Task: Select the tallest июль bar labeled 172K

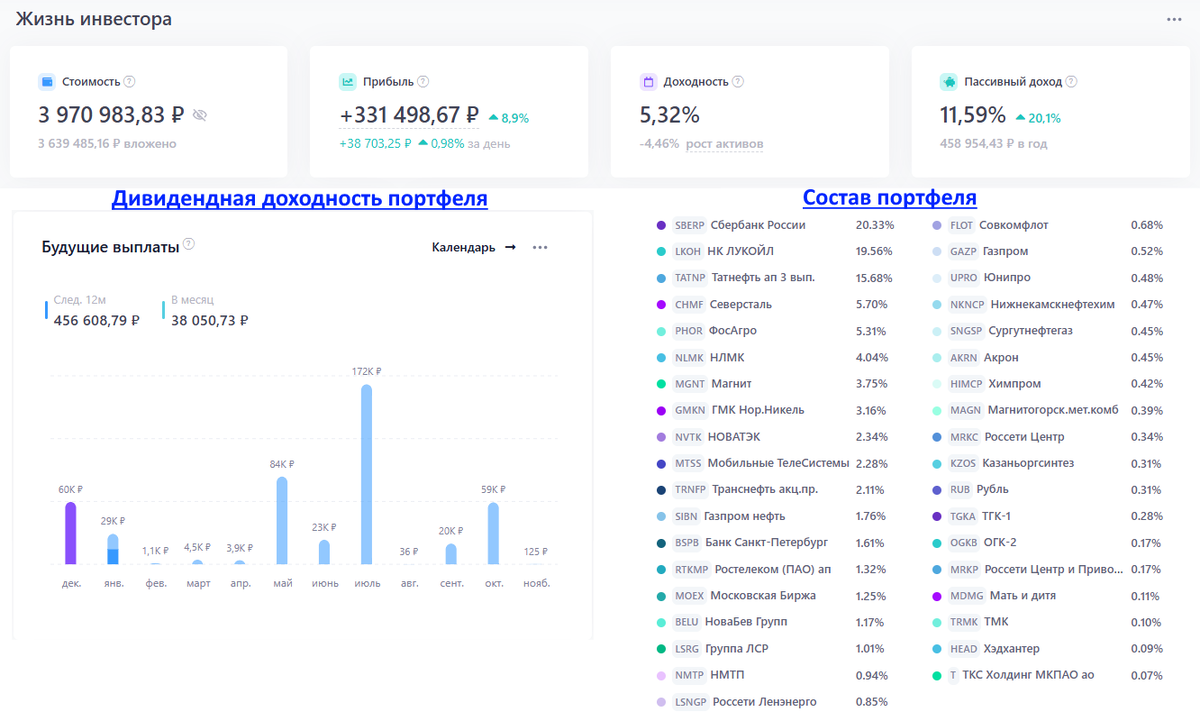Action: coord(366,474)
